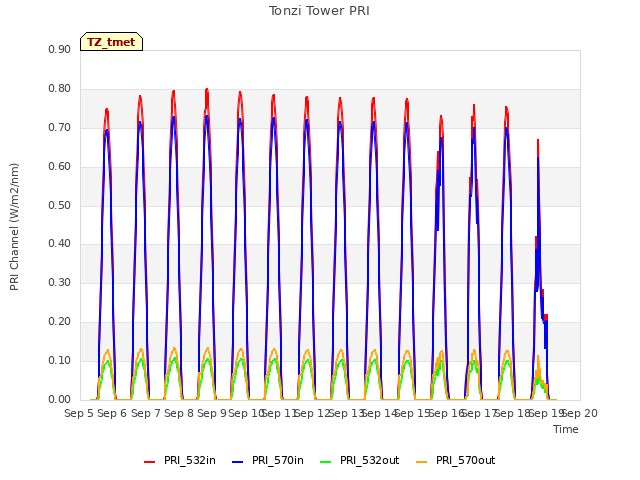Click the Sep 5 x-axis tick label
This screenshot has height=480, width=640.
tap(79, 413)
